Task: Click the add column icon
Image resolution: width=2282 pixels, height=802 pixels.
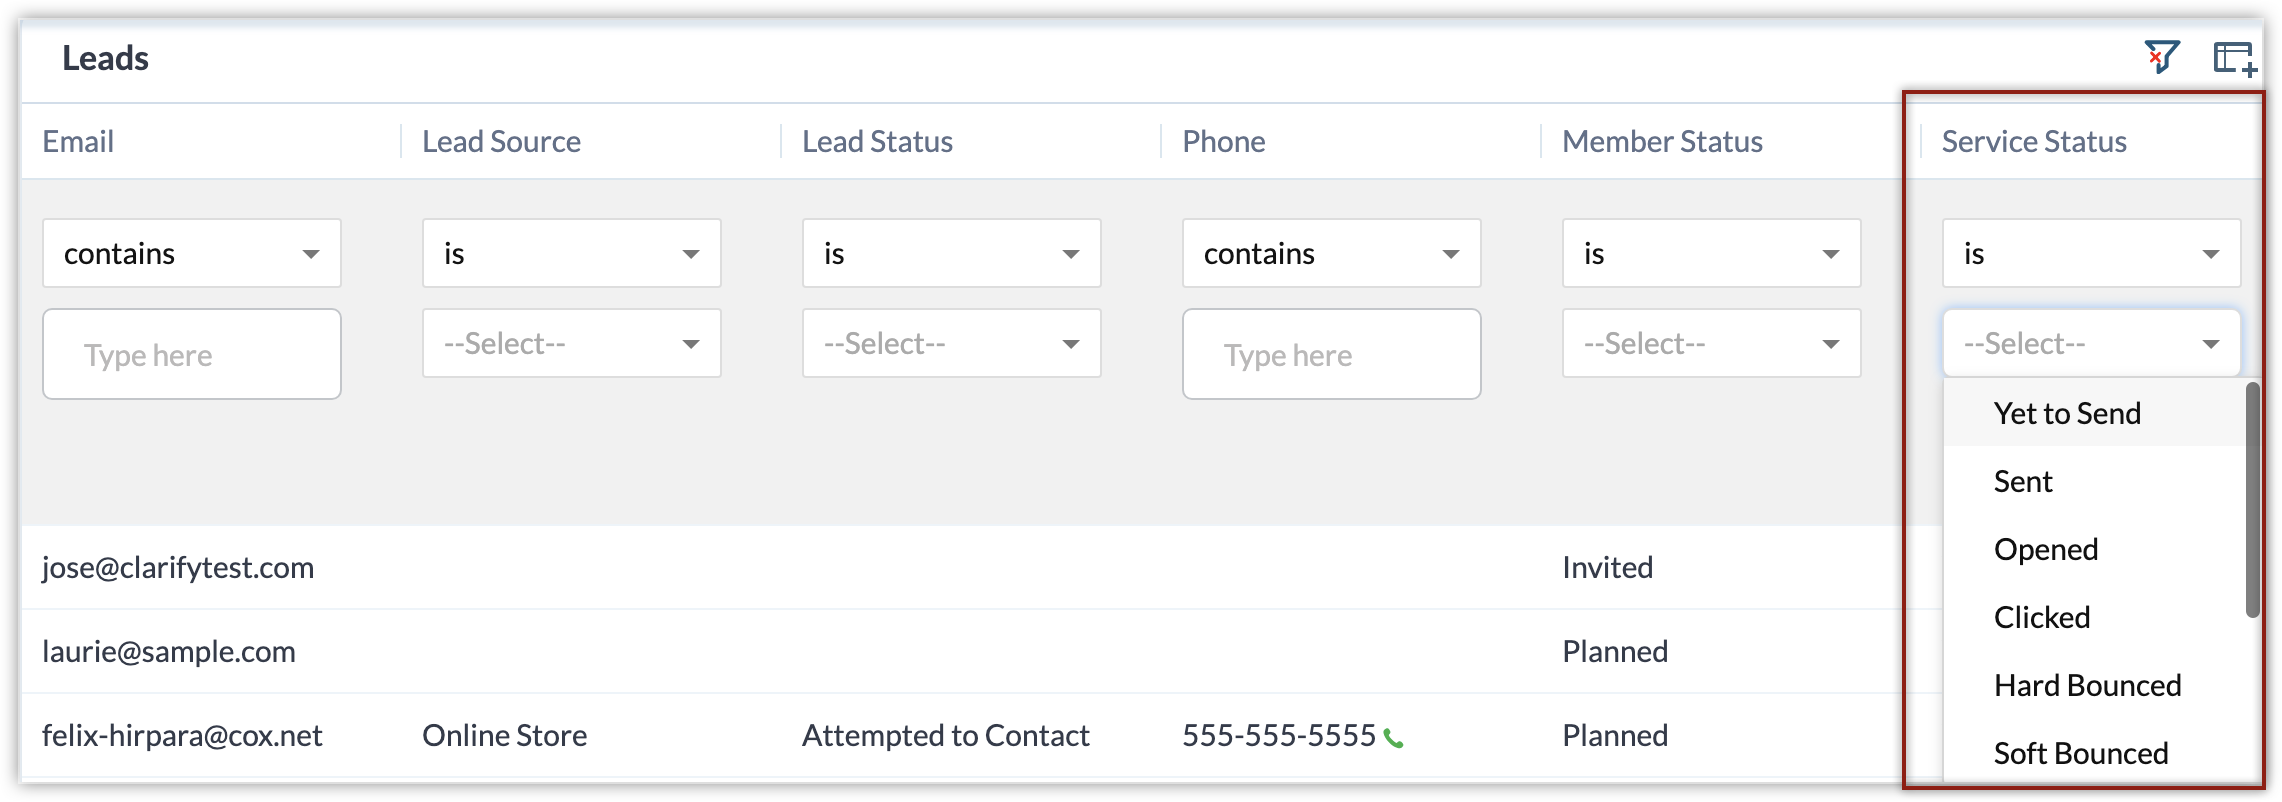Action: tap(2234, 59)
